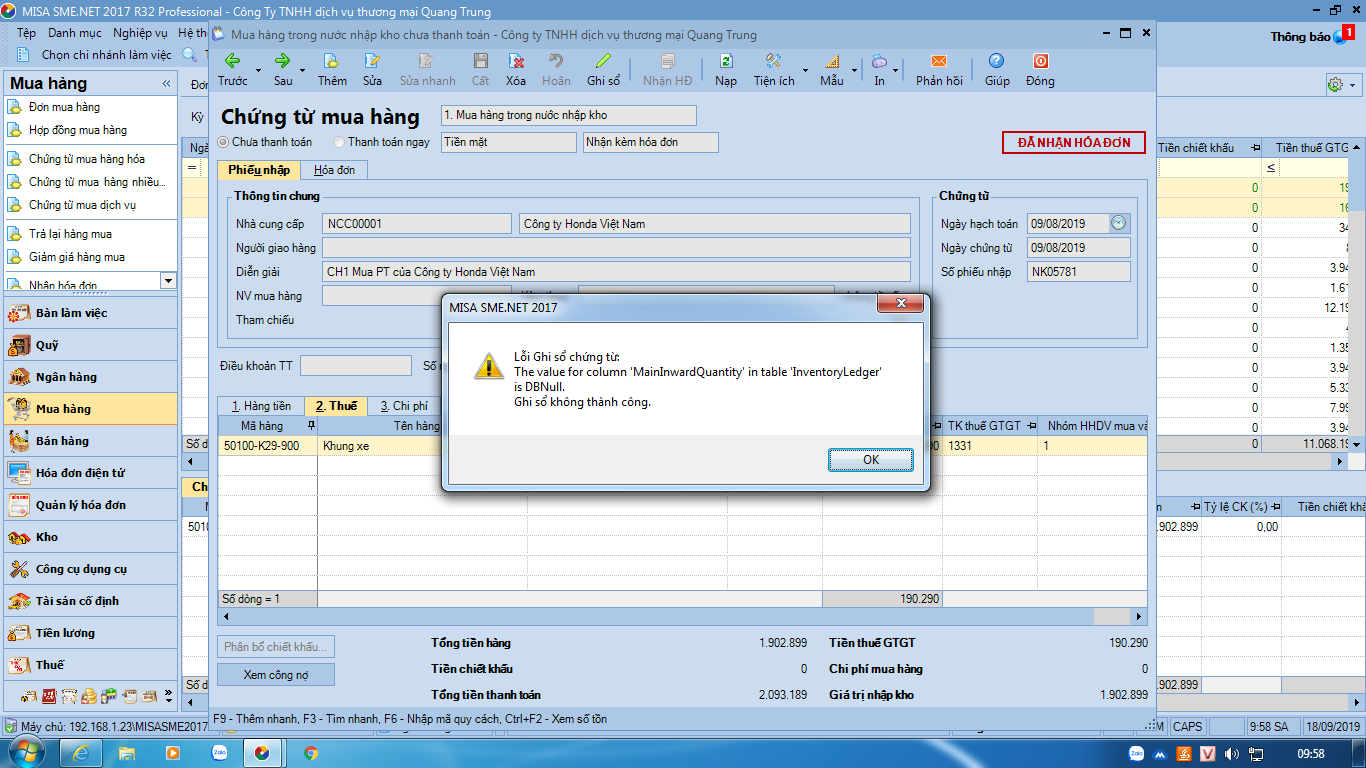Click OK in the error dialog
Screen dimensions: 1366x768
pyautogui.click(x=871, y=460)
